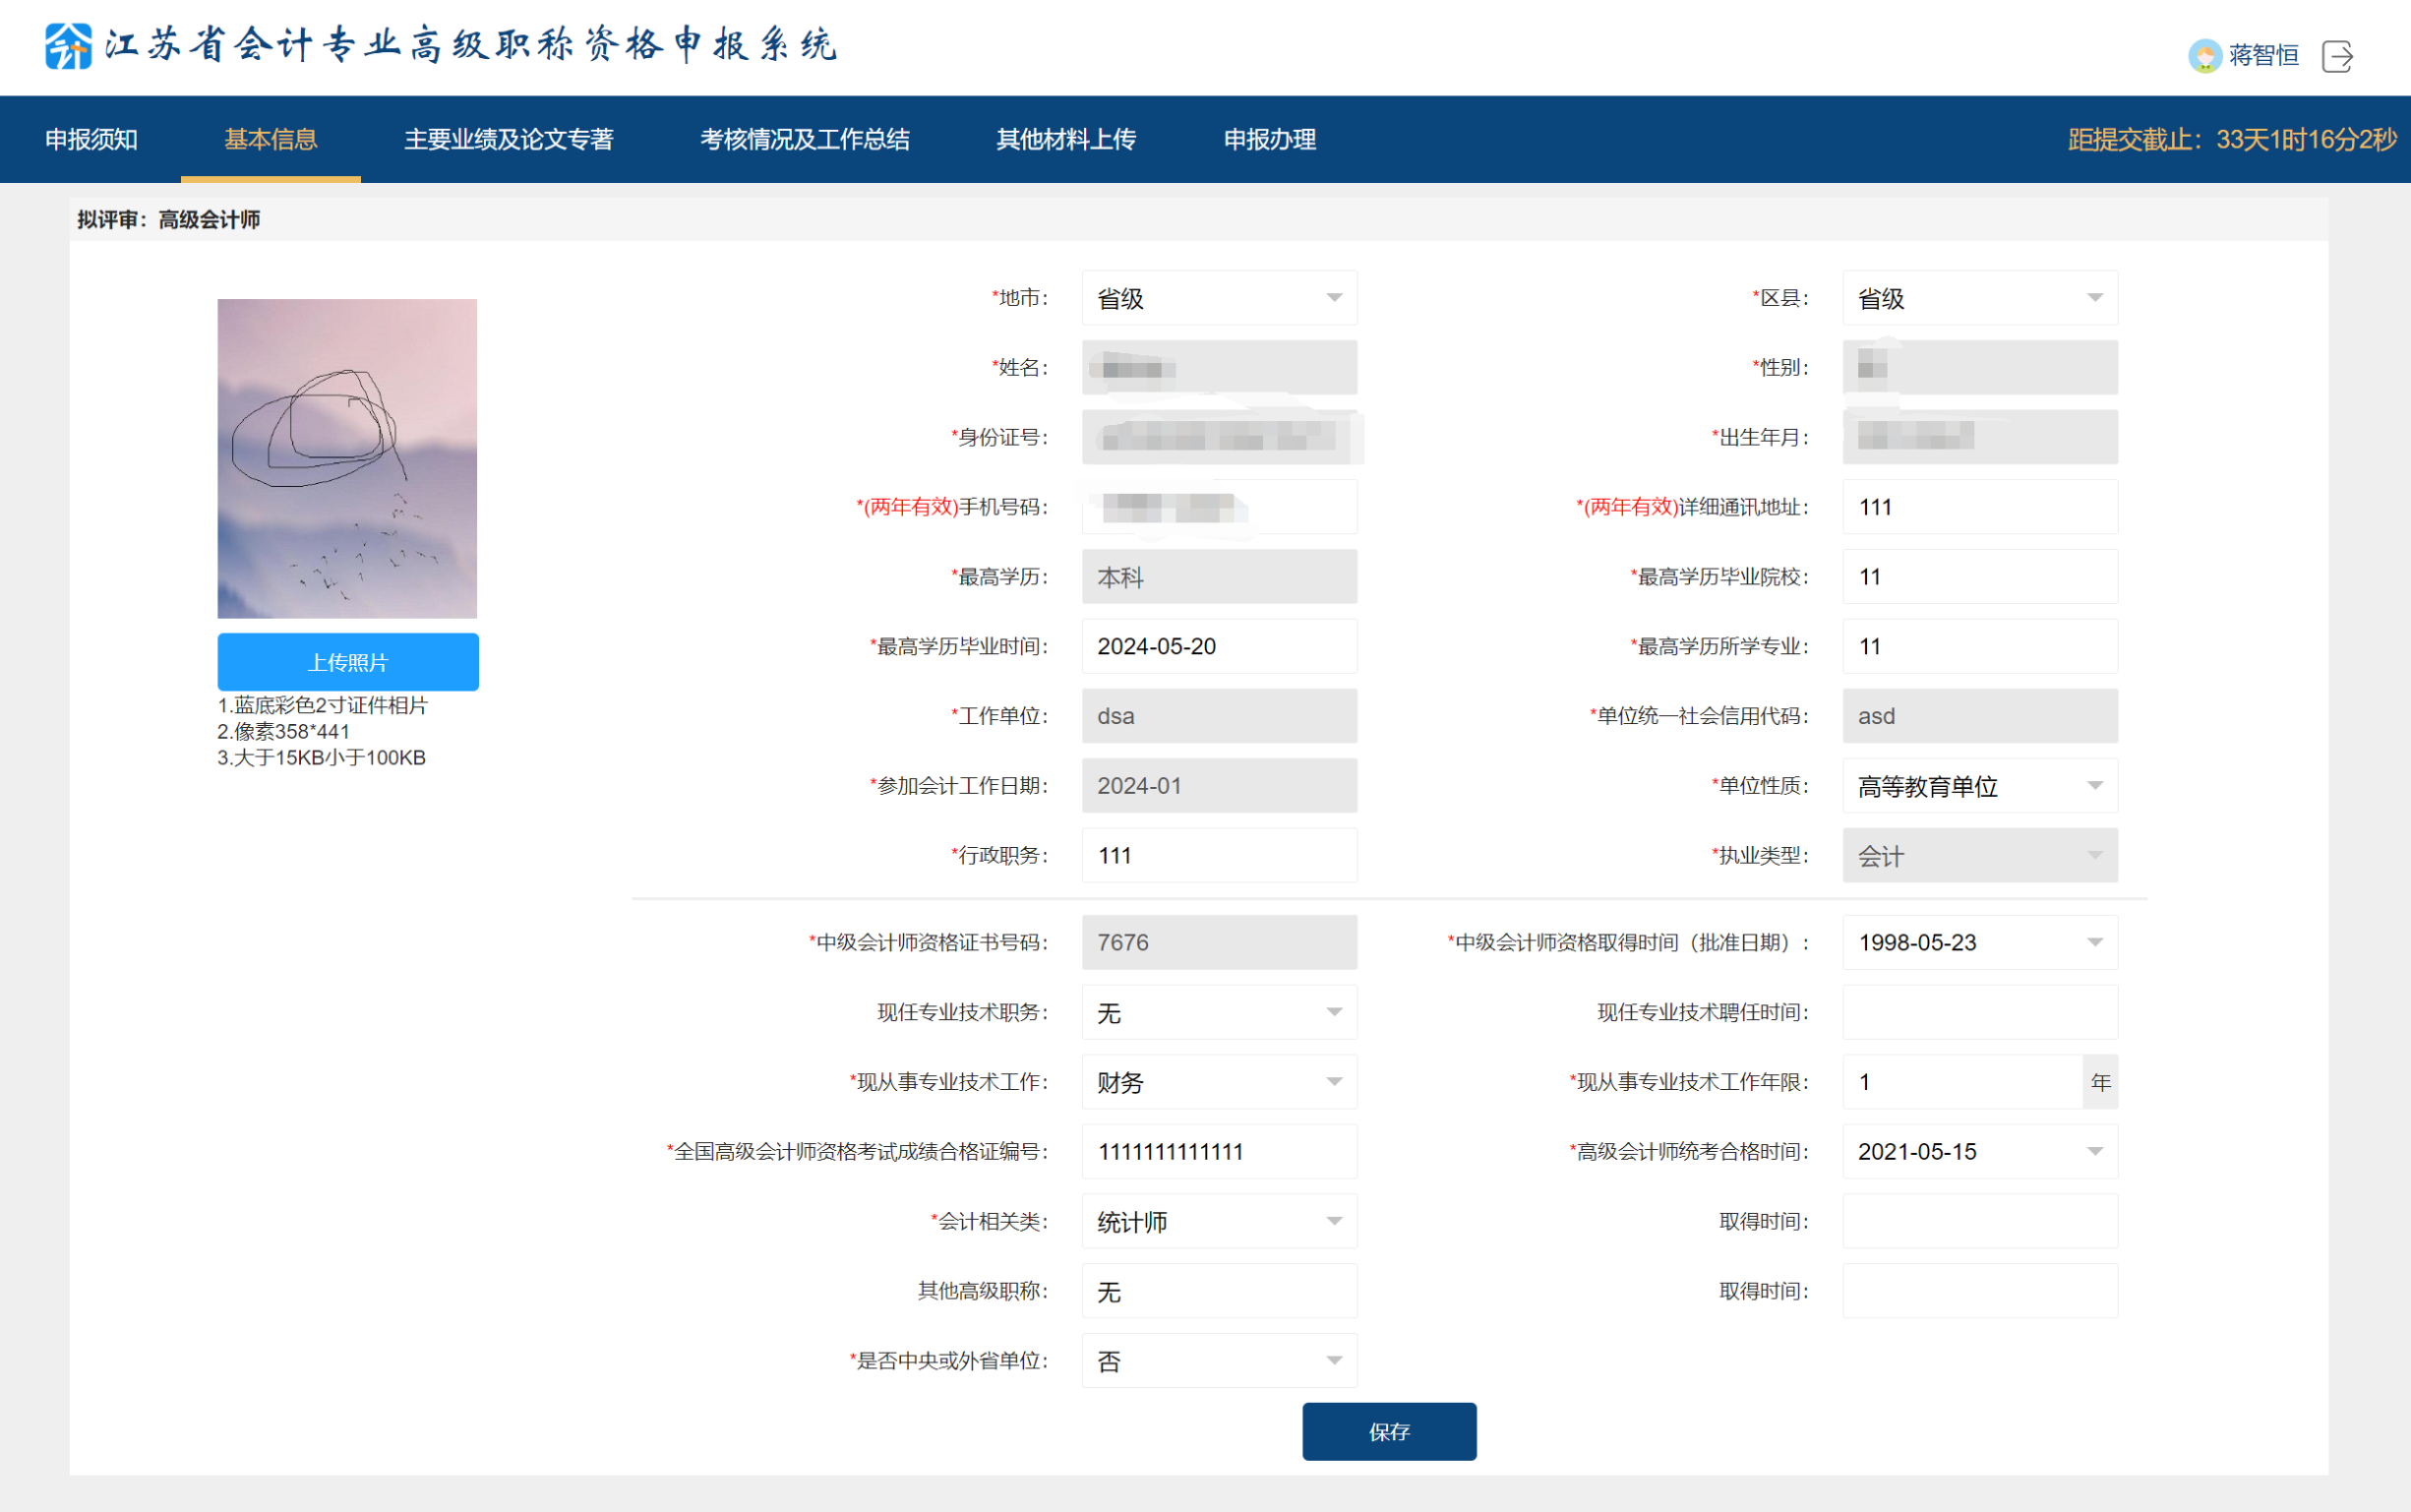Image resolution: width=2411 pixels, height=1512 pixels.
Task: Open the 主要业绩及论文专著 tab
Action: pos(508,139)
